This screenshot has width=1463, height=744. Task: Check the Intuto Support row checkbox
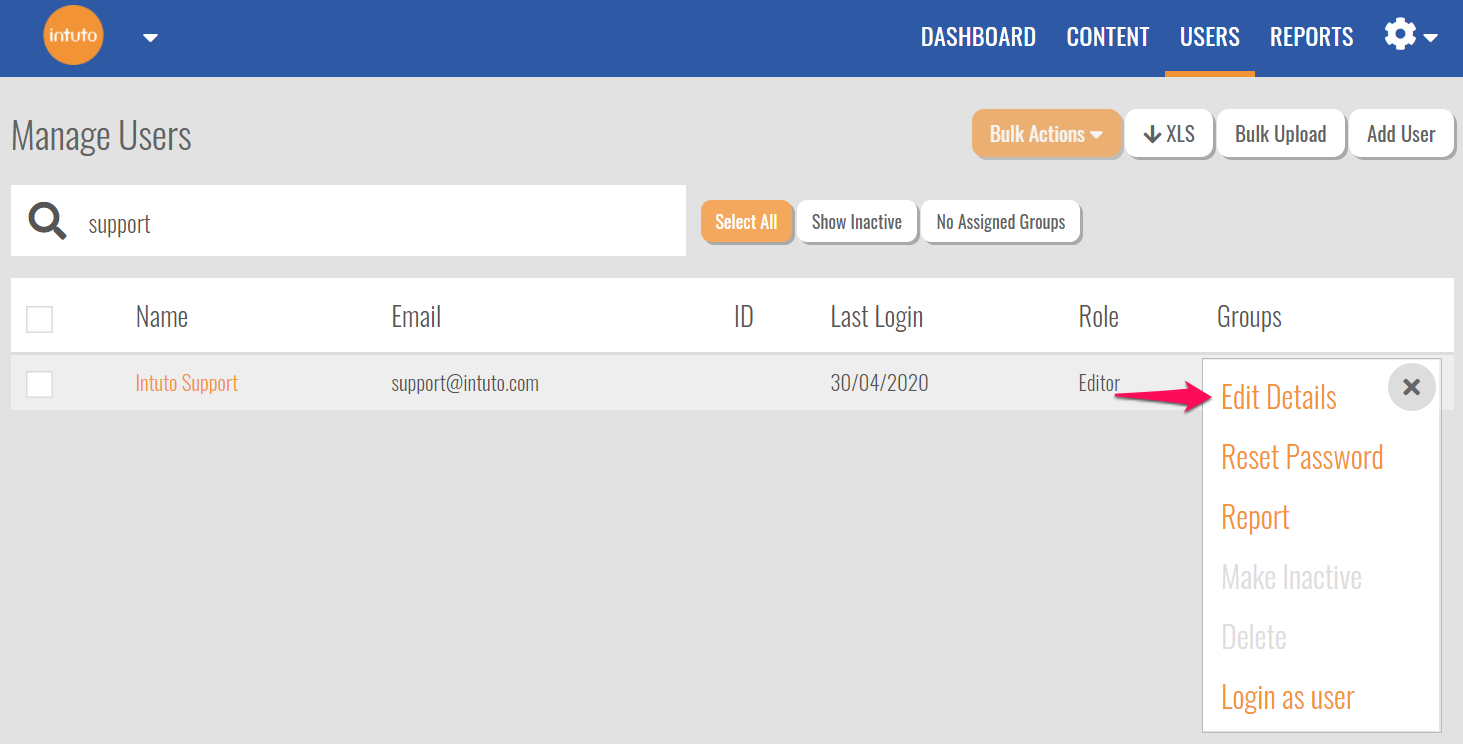tap(39, 384)
